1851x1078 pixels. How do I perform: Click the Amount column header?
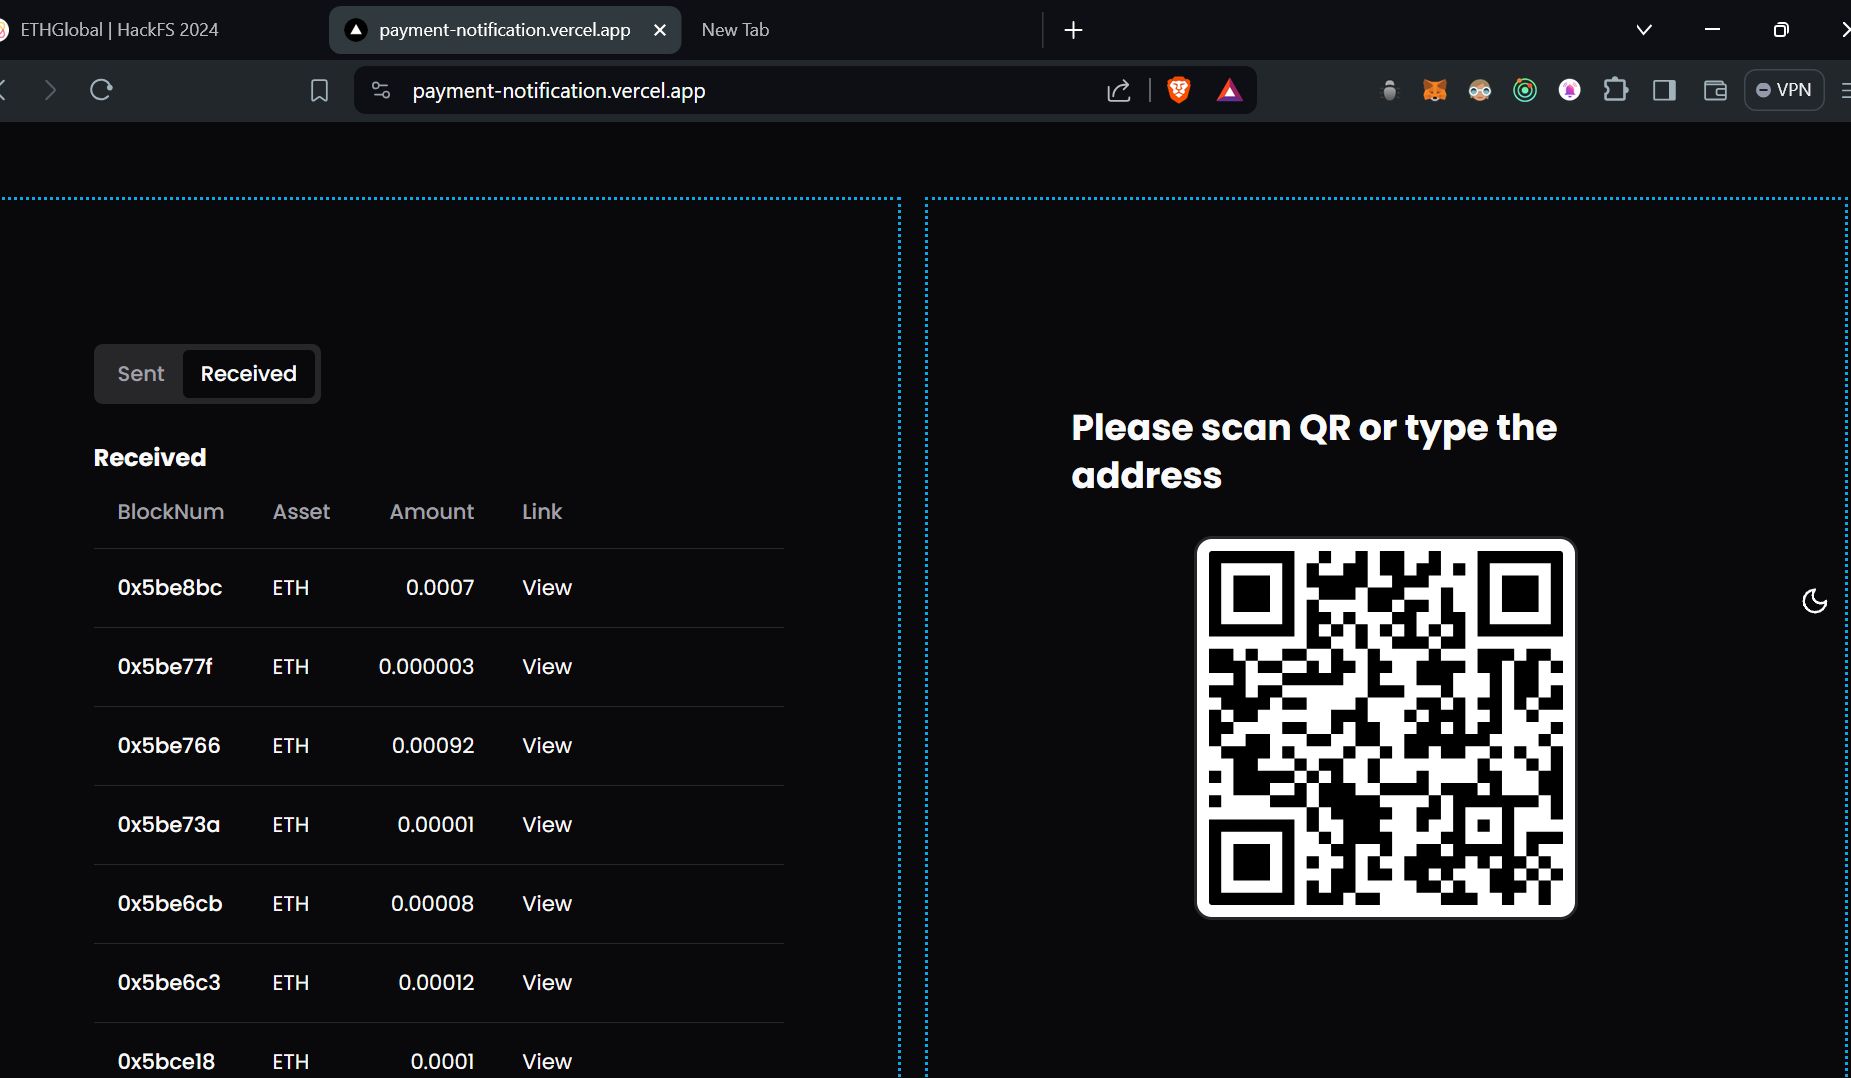tap(432, 512)
